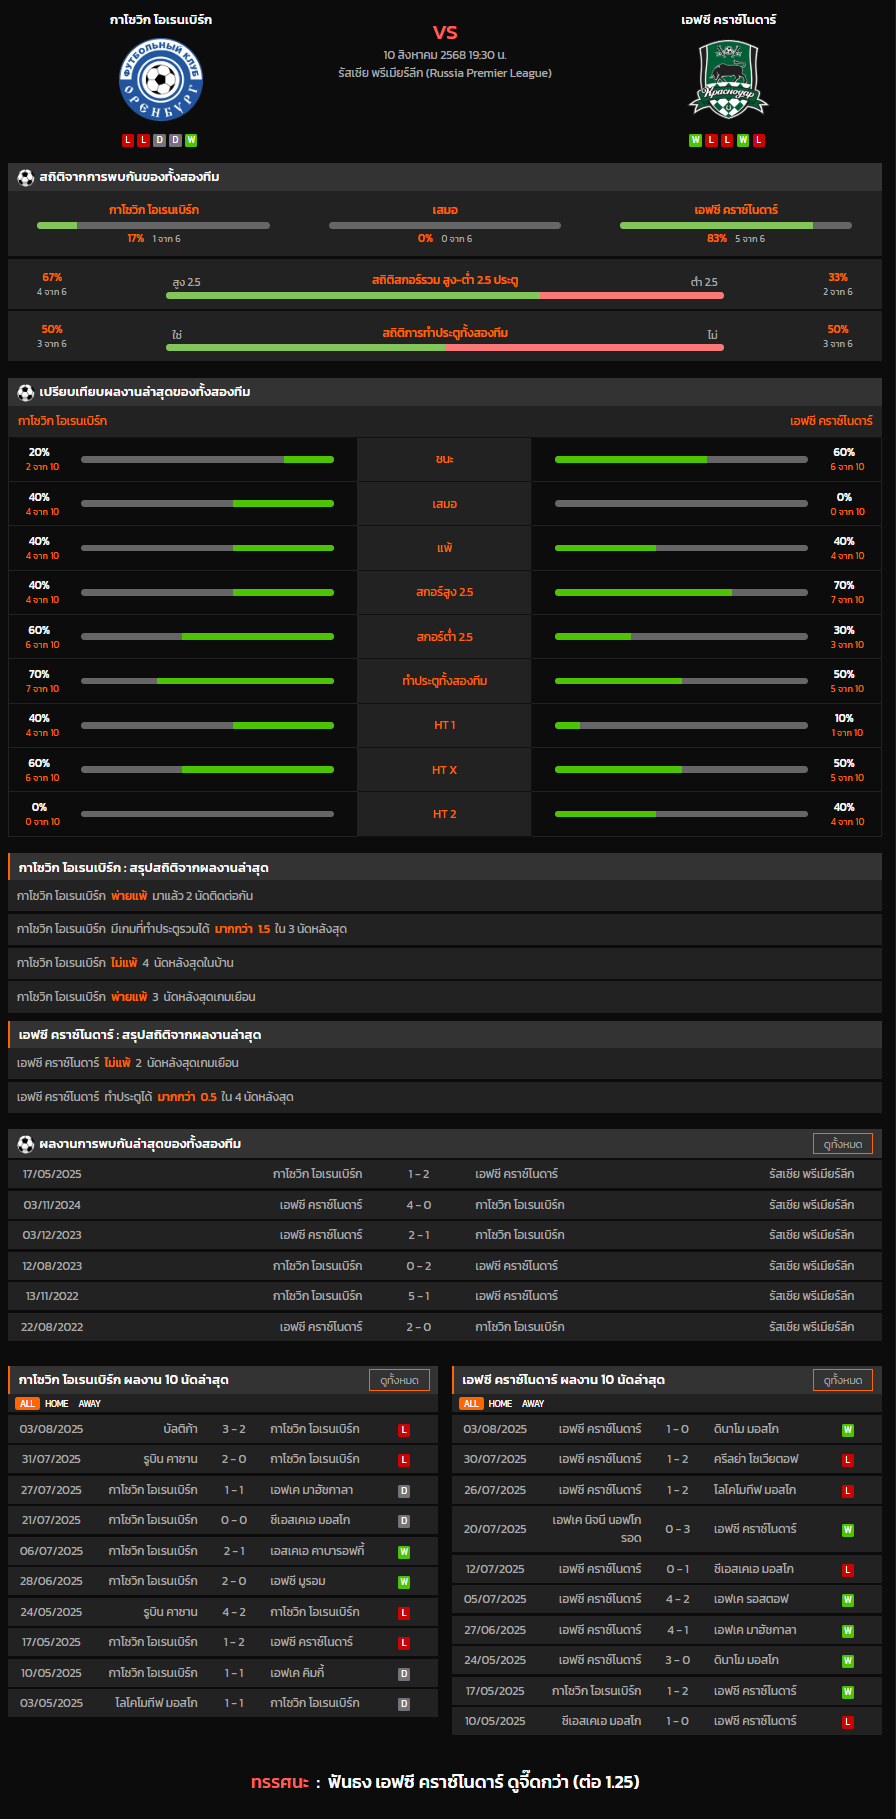Click the 12/08/2023 head-to-head date
896x1819 pixels.
coord(52,1266)
